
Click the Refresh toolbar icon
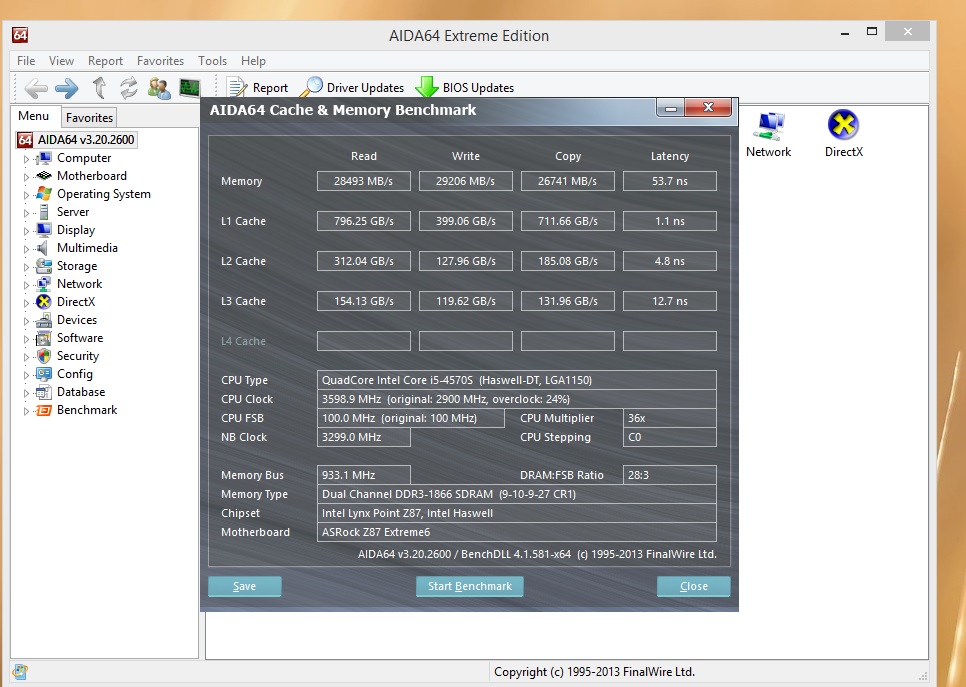click(129, 87)
